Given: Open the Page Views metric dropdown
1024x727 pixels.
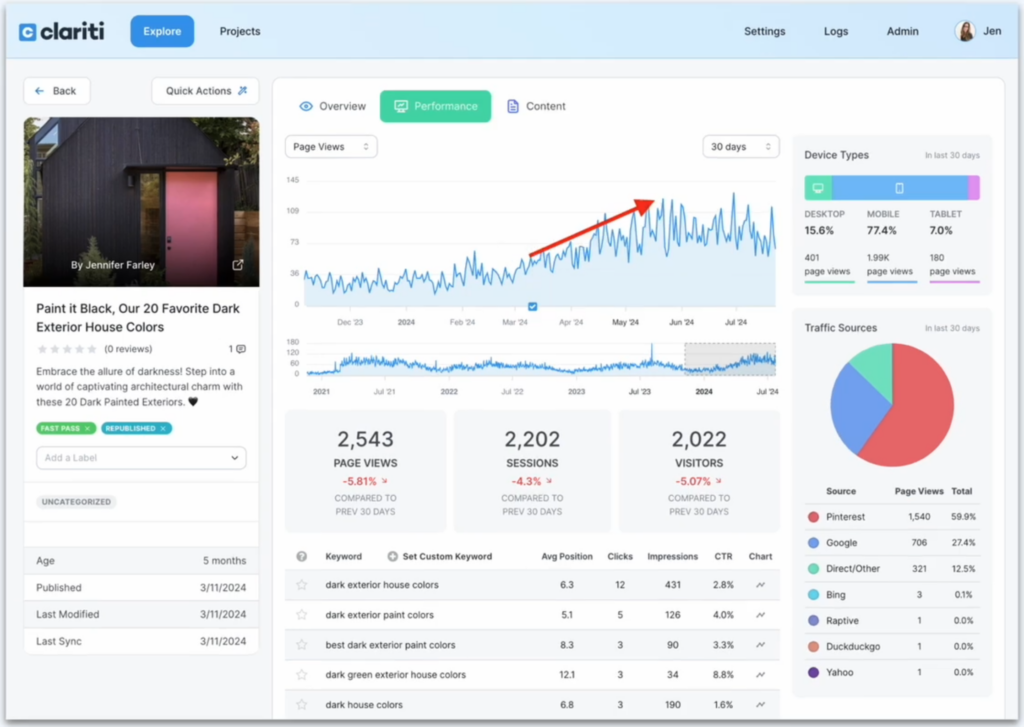Looking at the screenshot, I should pos(331,147).
